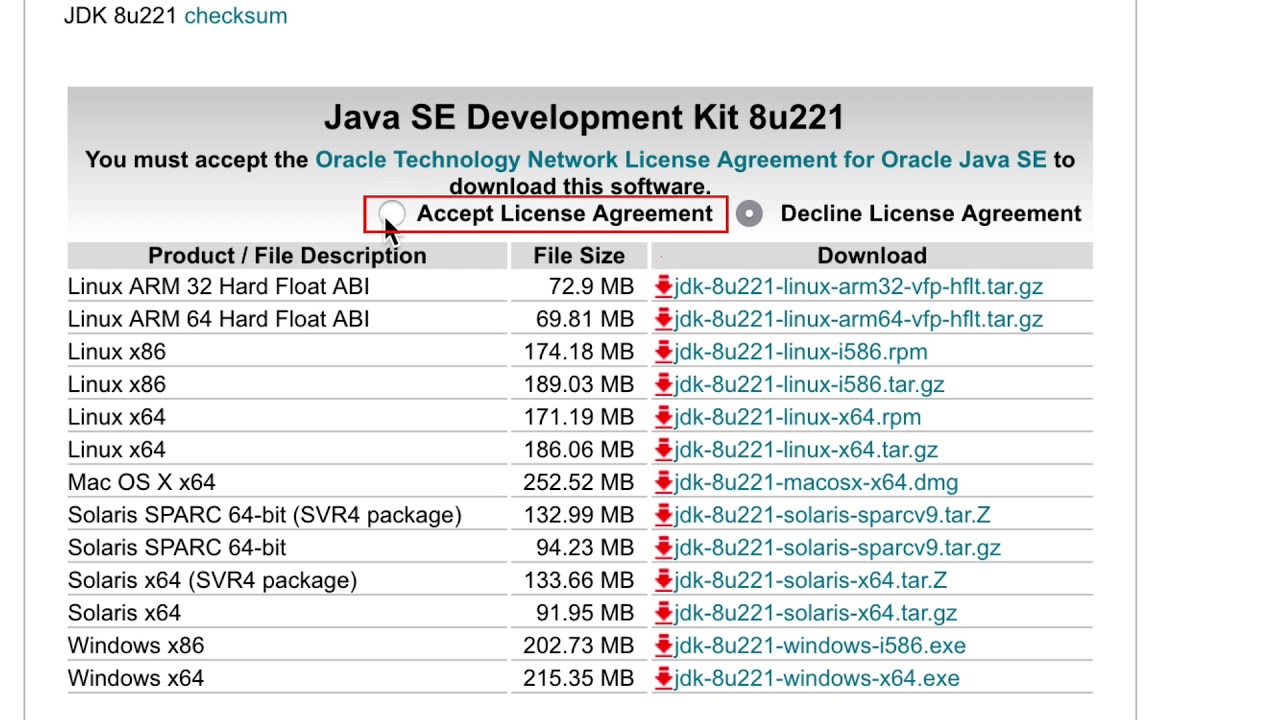Click the Windows x64 description
1280x720 pixels.
136,679
